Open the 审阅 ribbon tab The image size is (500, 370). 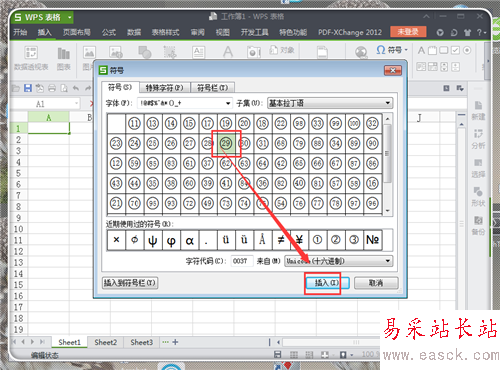point(197,32)
